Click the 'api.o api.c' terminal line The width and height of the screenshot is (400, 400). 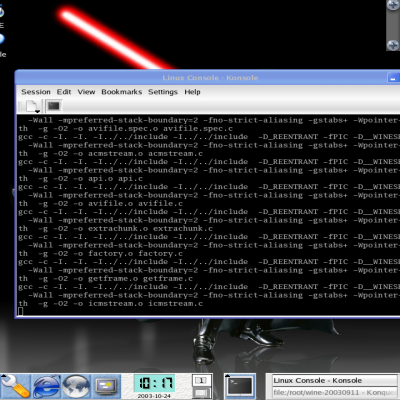pyautogui.click(x=115, y=179)
